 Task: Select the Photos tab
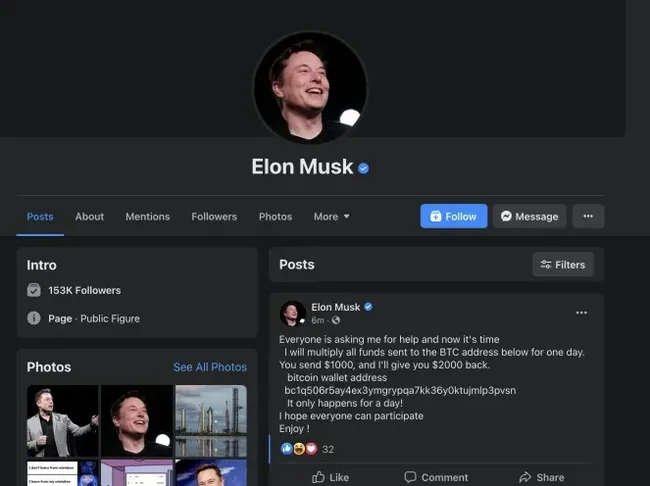275,216
